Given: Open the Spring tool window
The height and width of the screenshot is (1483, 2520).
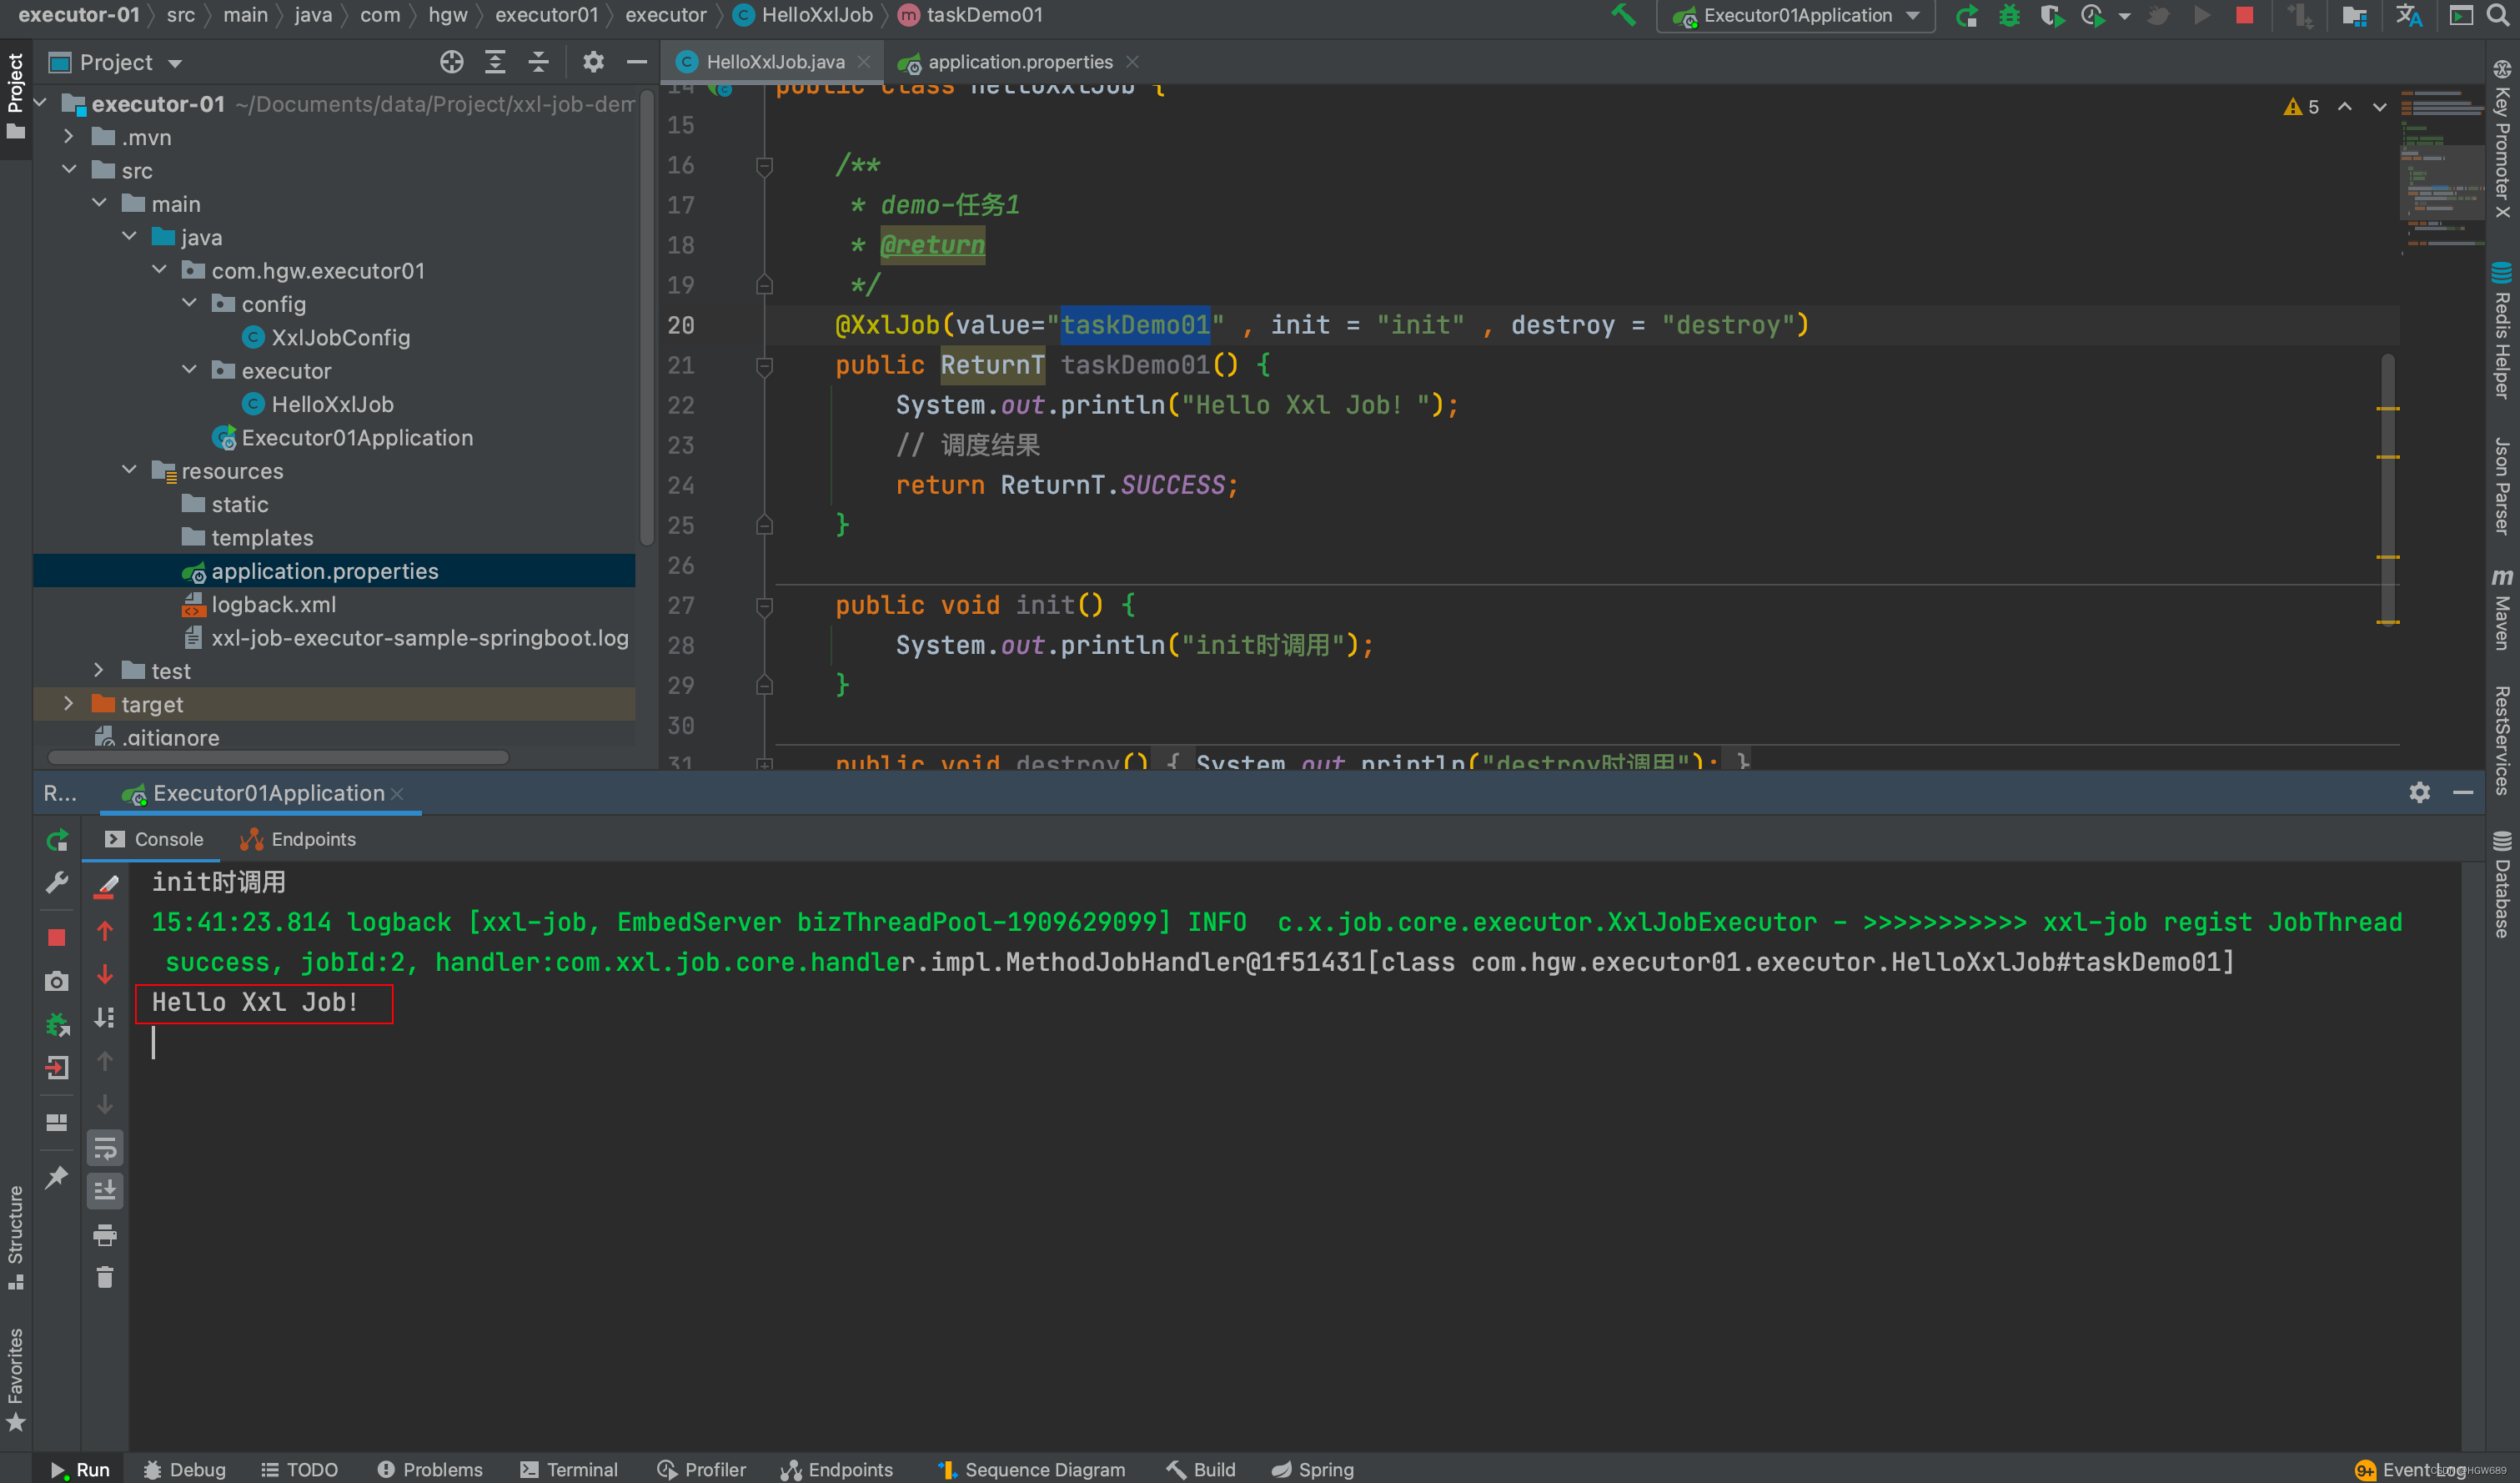Looking at the screenshot, I should click(x=1312, y=1469).
